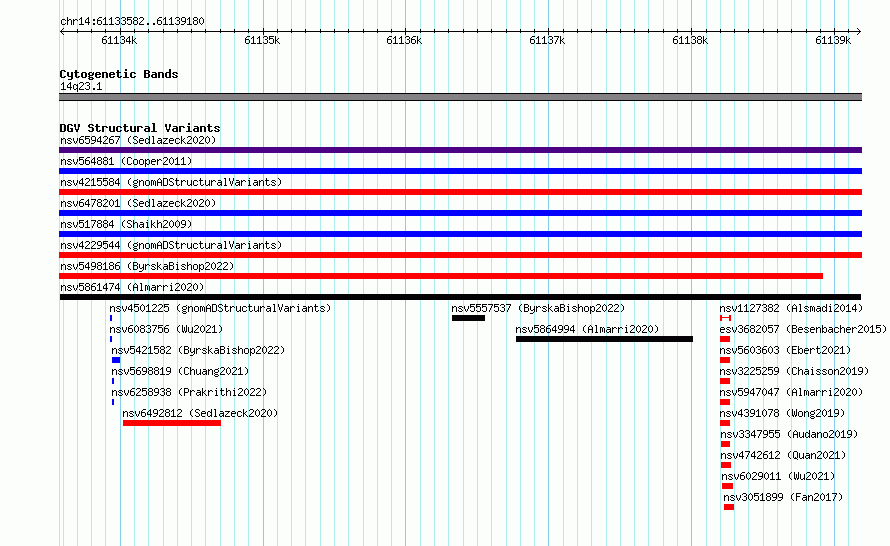Click the 61134k ruler tick label

pos(119,40)
